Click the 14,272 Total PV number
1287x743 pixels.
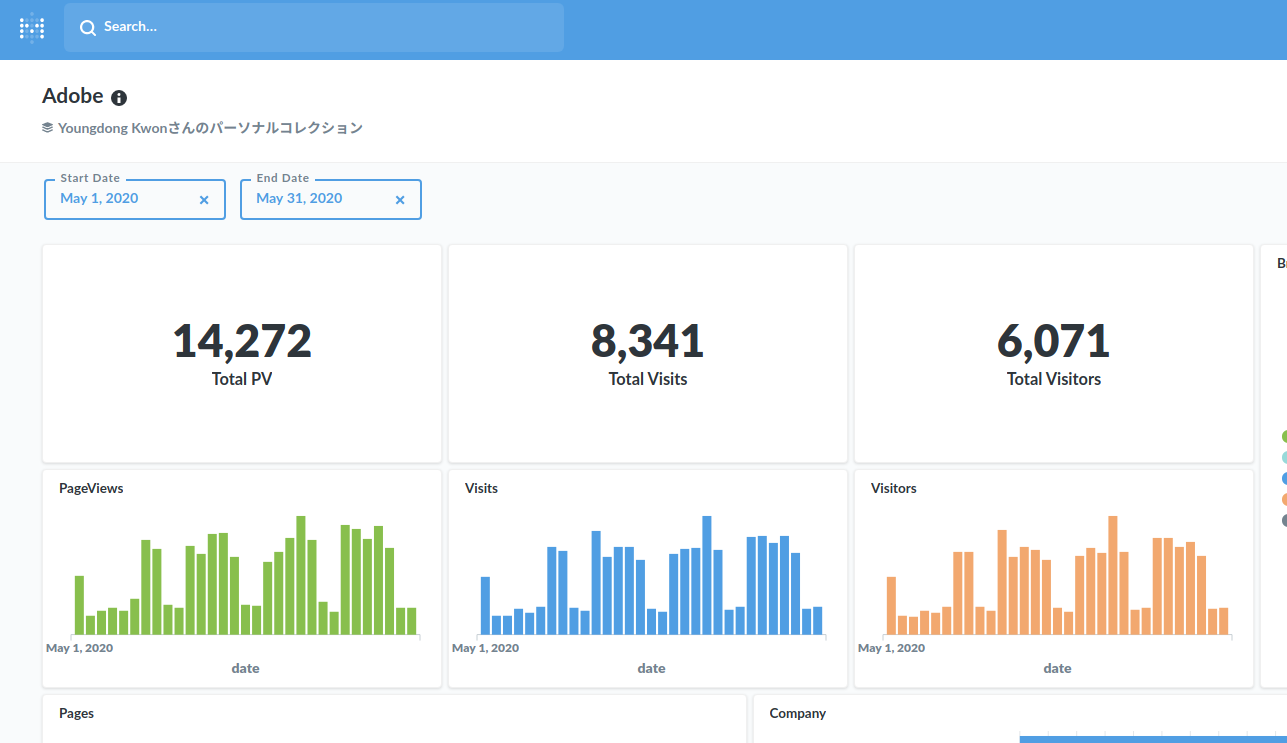(242, 341)
